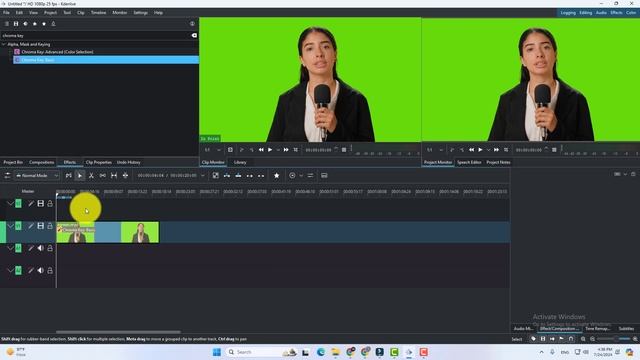Screen dimensions: 640x360
Task: Switch to the Clip Properties tab
Action: [98, 162]
